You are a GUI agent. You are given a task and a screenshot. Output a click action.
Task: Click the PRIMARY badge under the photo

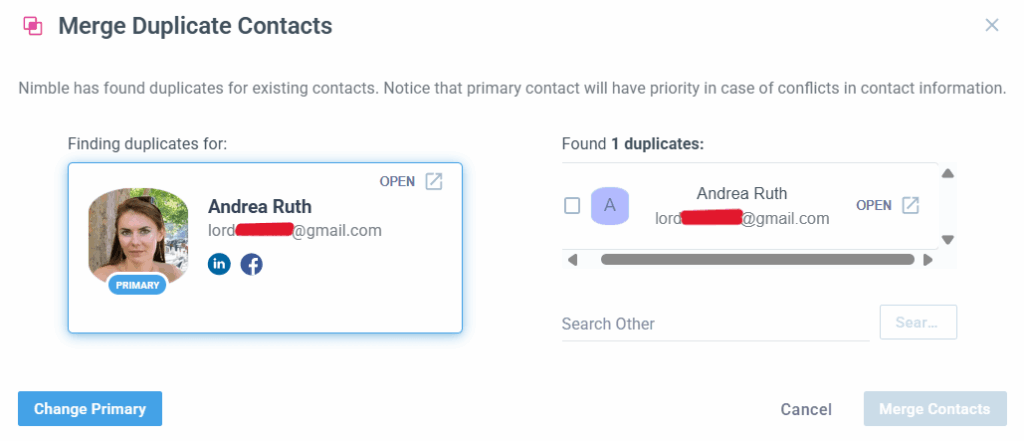[x=138, y=285]
